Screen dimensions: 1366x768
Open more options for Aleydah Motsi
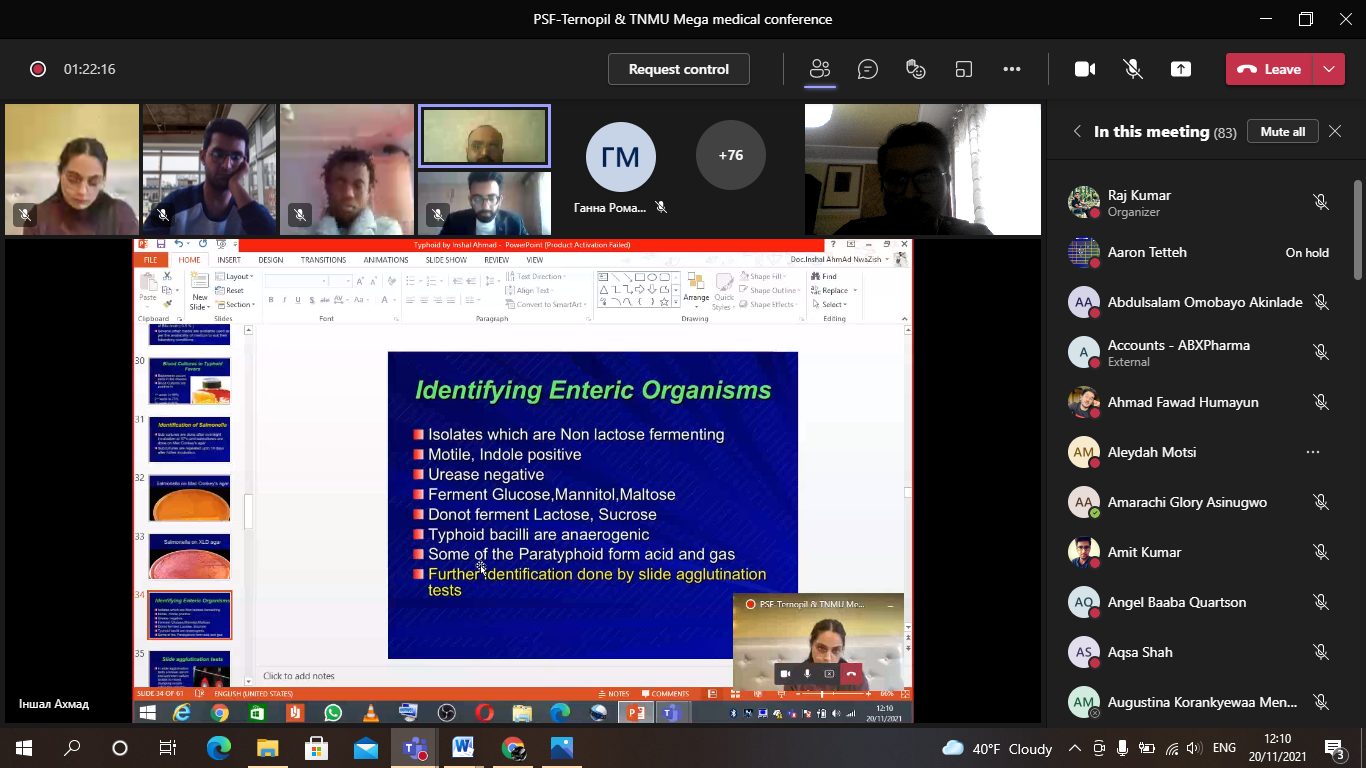[1312, 452]
